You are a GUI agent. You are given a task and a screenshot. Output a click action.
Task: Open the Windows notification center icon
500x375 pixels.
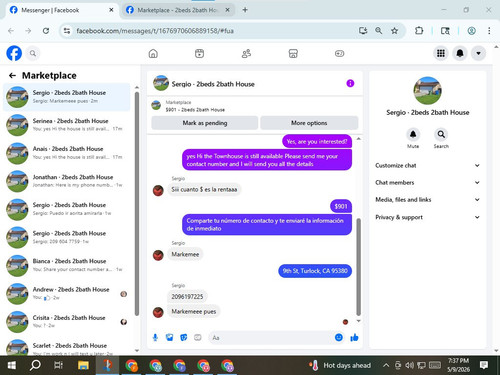484,365
